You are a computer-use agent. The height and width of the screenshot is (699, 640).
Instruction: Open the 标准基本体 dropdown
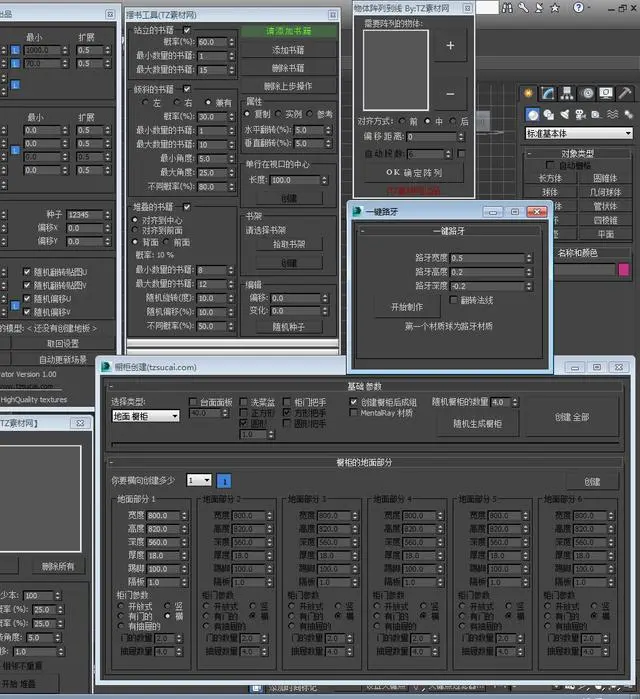pyautogui.click(x=579, y=133)
